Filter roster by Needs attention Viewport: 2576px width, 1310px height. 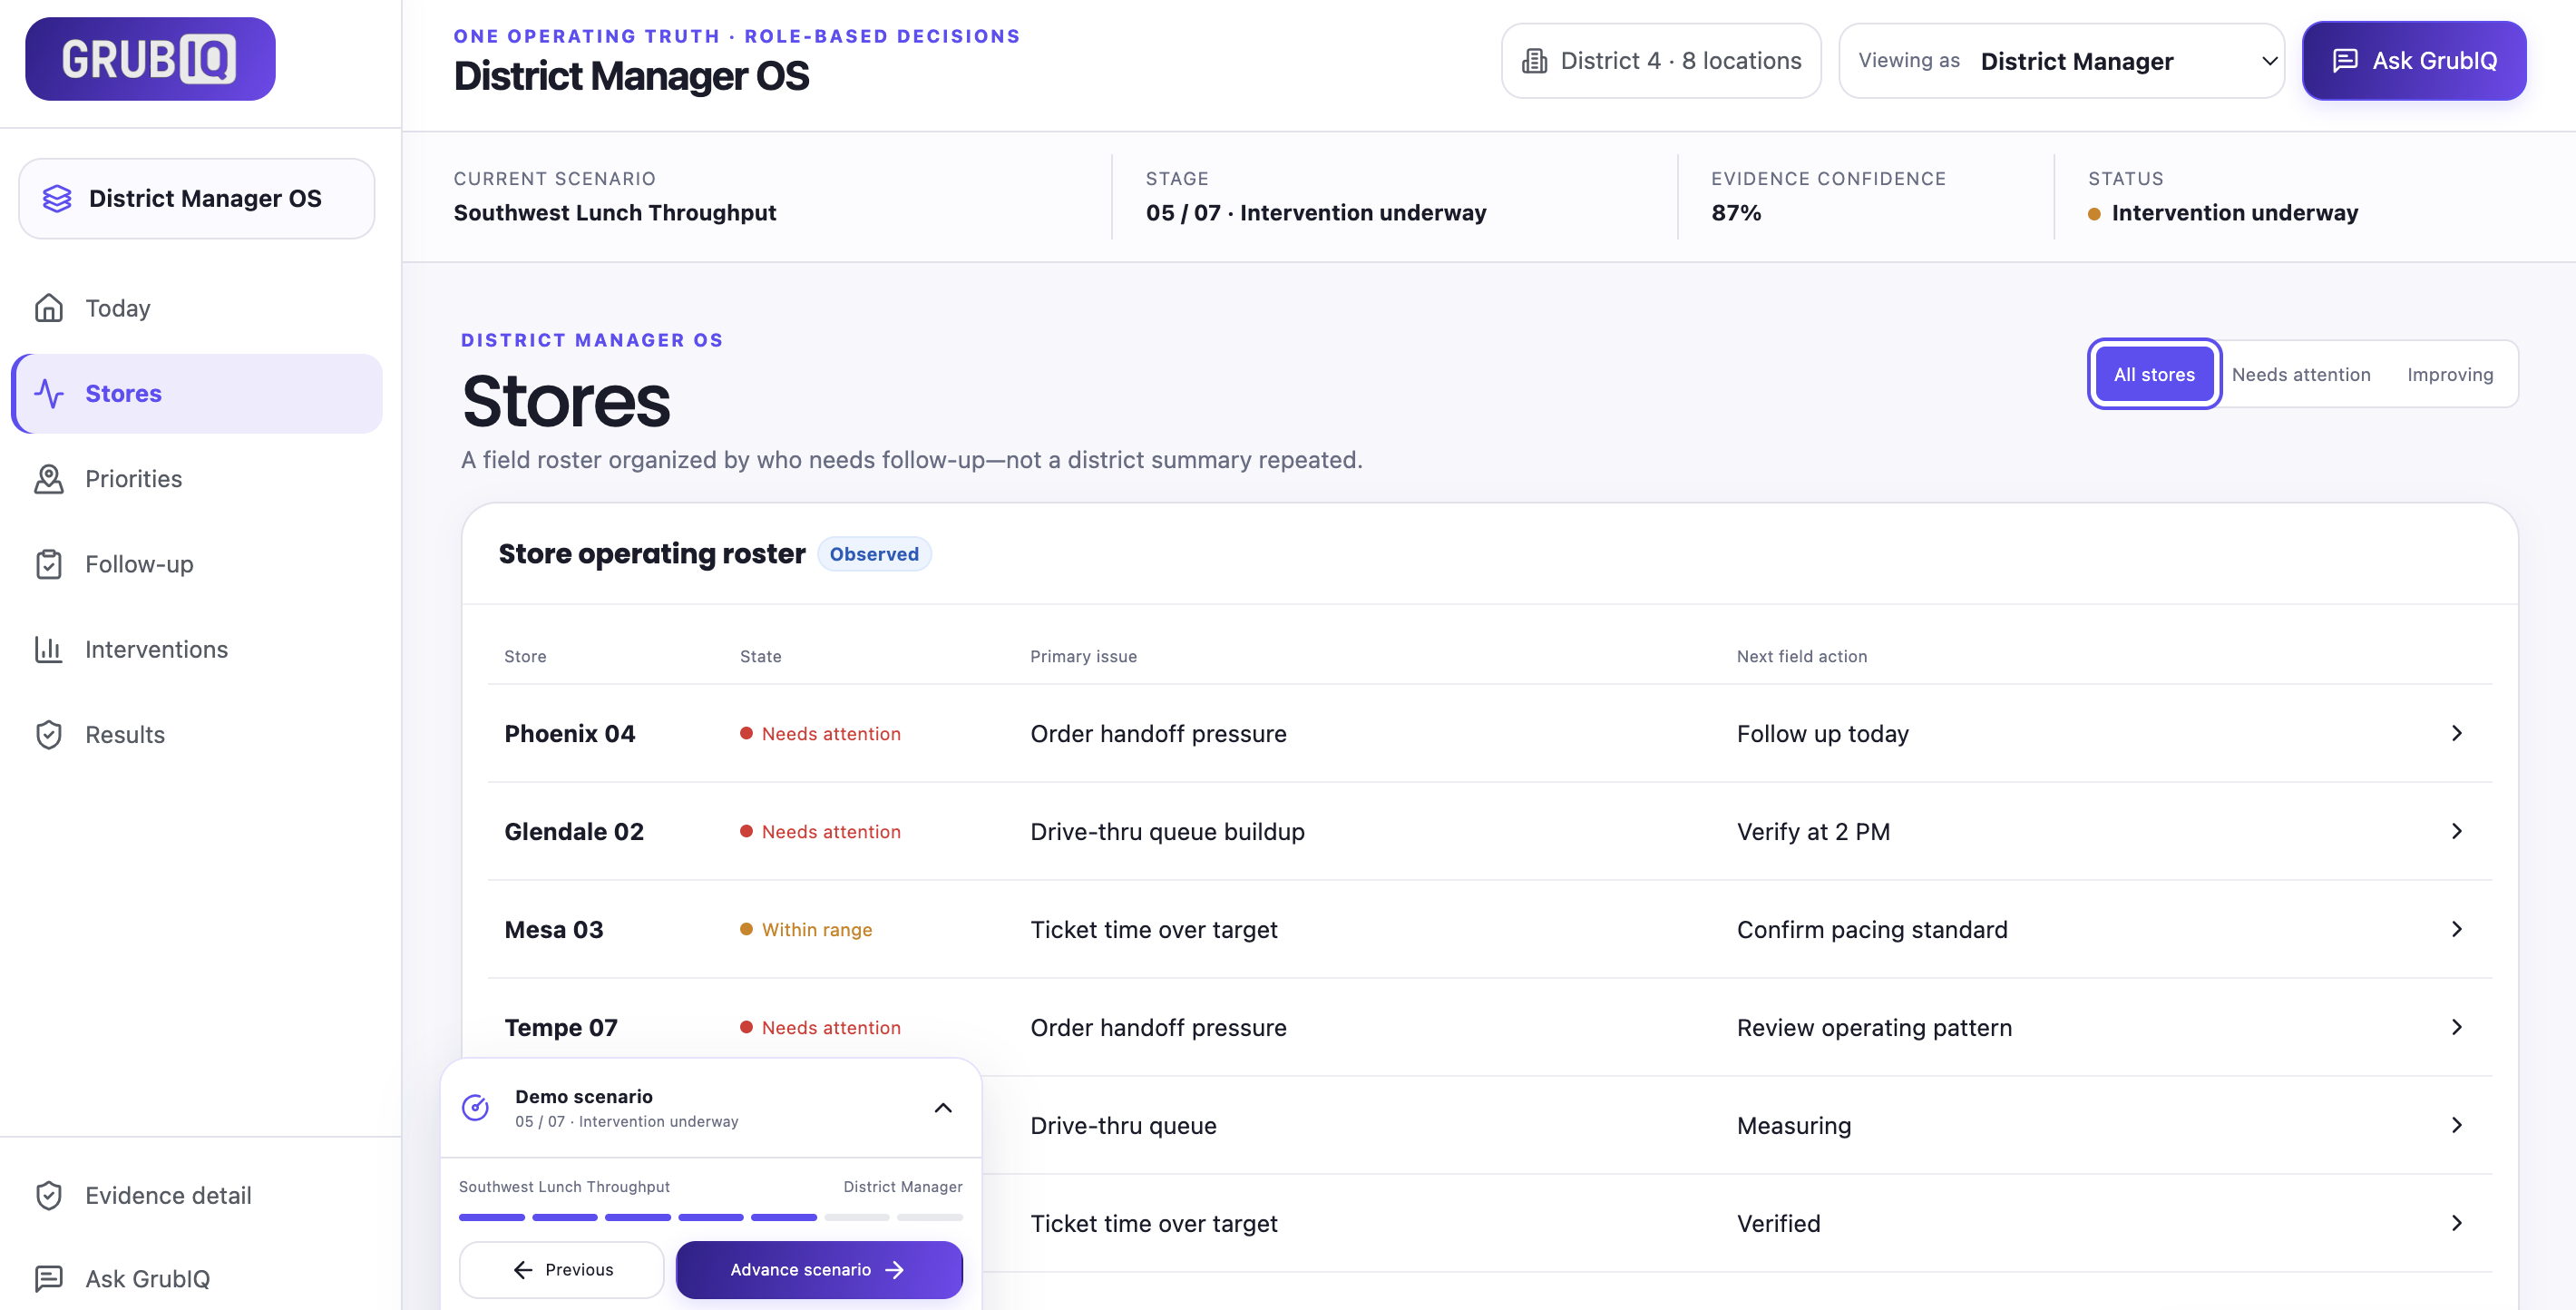[2301, 374]
